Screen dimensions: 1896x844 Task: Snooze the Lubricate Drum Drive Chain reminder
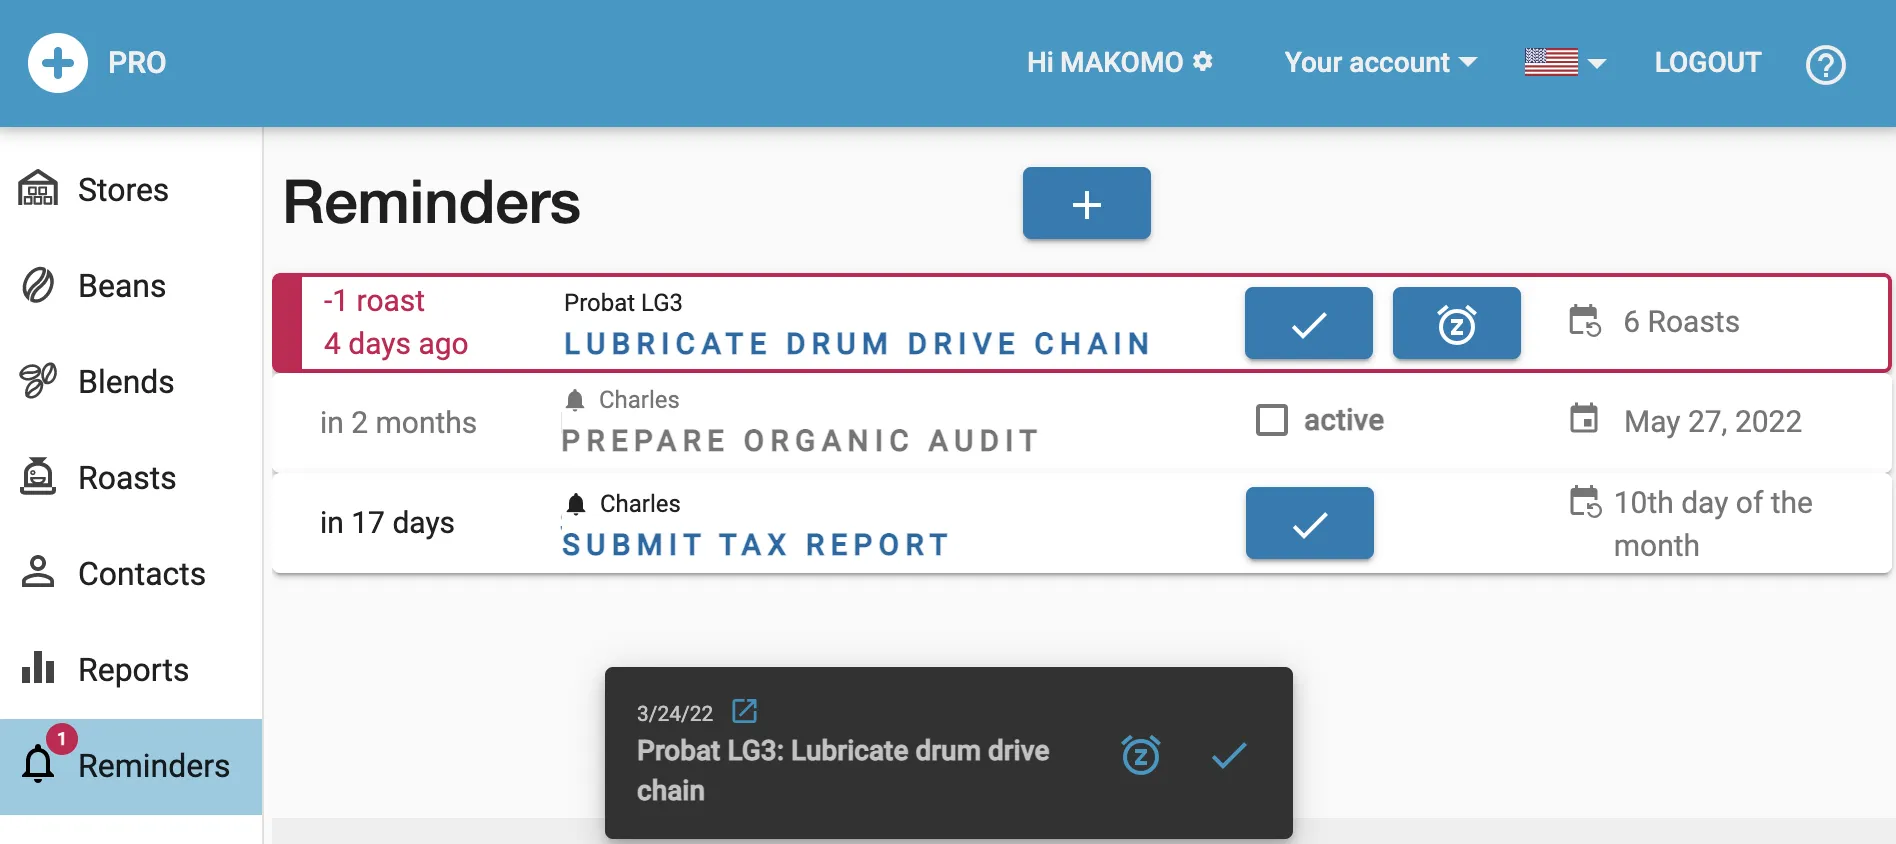pos(1456,324)
